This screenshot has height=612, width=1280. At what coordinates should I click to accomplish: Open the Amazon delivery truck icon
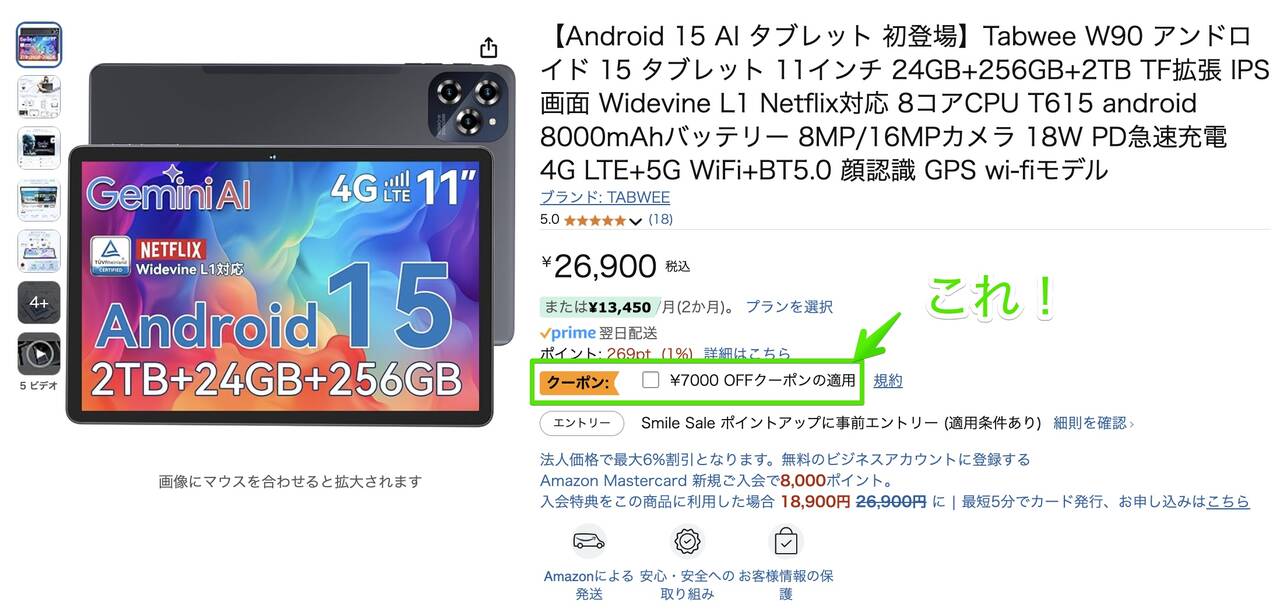[x=589, y=541]
